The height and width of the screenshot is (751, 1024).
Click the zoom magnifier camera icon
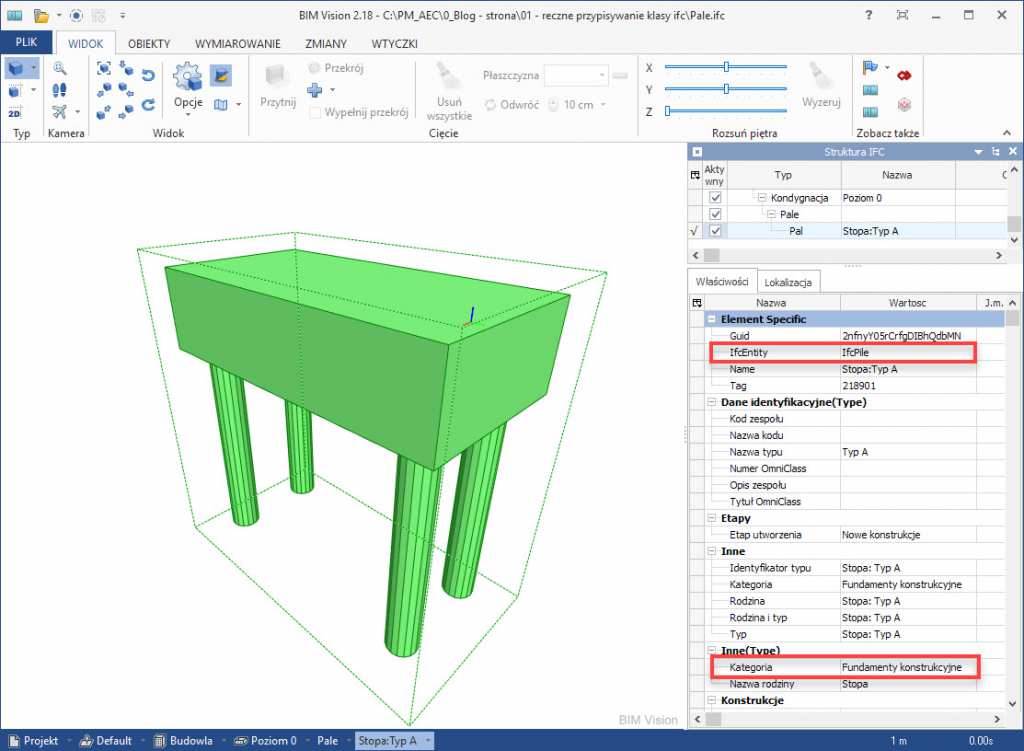click(59, 68)
